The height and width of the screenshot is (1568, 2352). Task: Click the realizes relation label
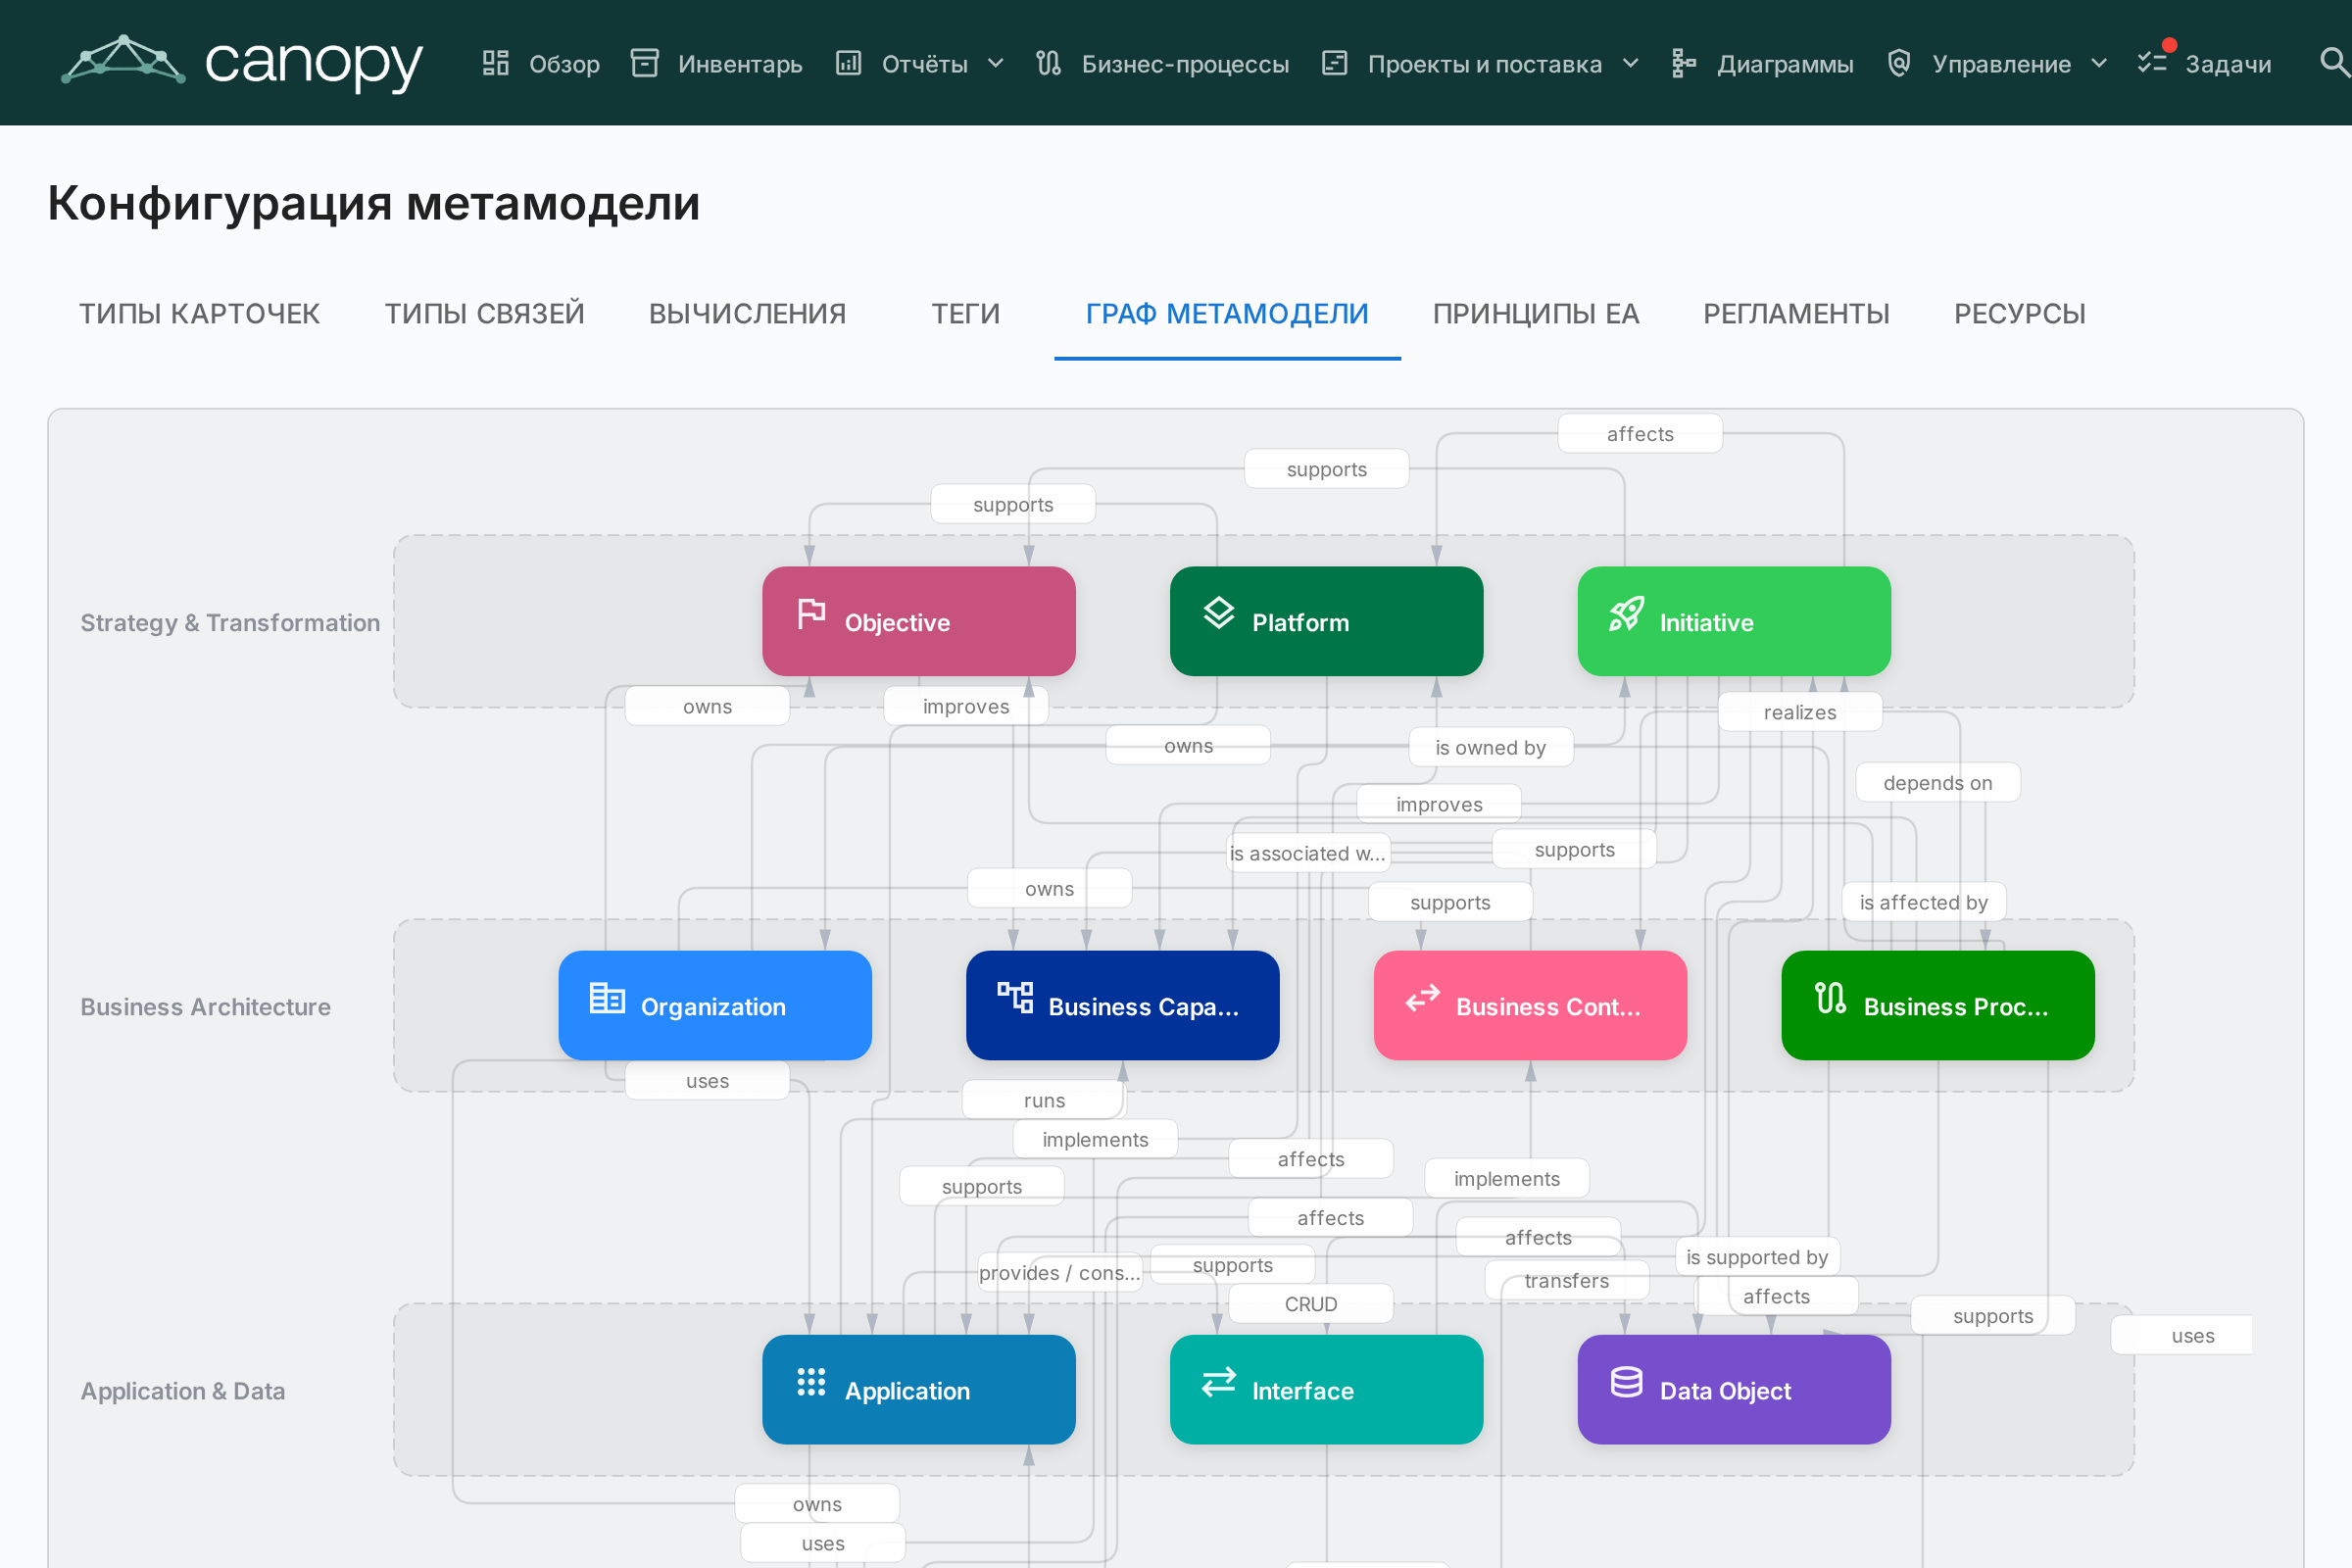(x=1799, y=712)
